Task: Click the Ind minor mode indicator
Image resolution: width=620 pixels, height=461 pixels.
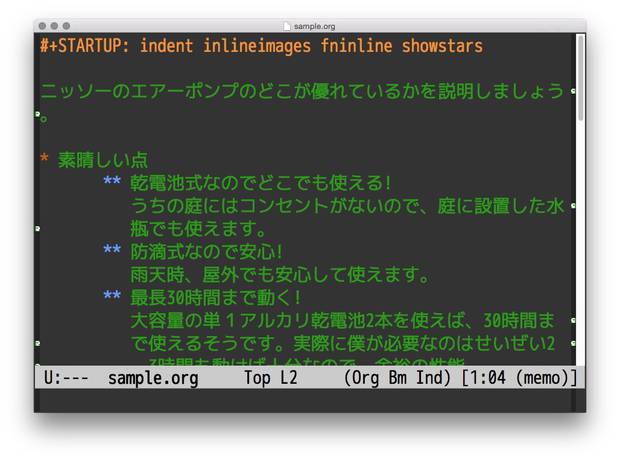Action: point(429,378)
